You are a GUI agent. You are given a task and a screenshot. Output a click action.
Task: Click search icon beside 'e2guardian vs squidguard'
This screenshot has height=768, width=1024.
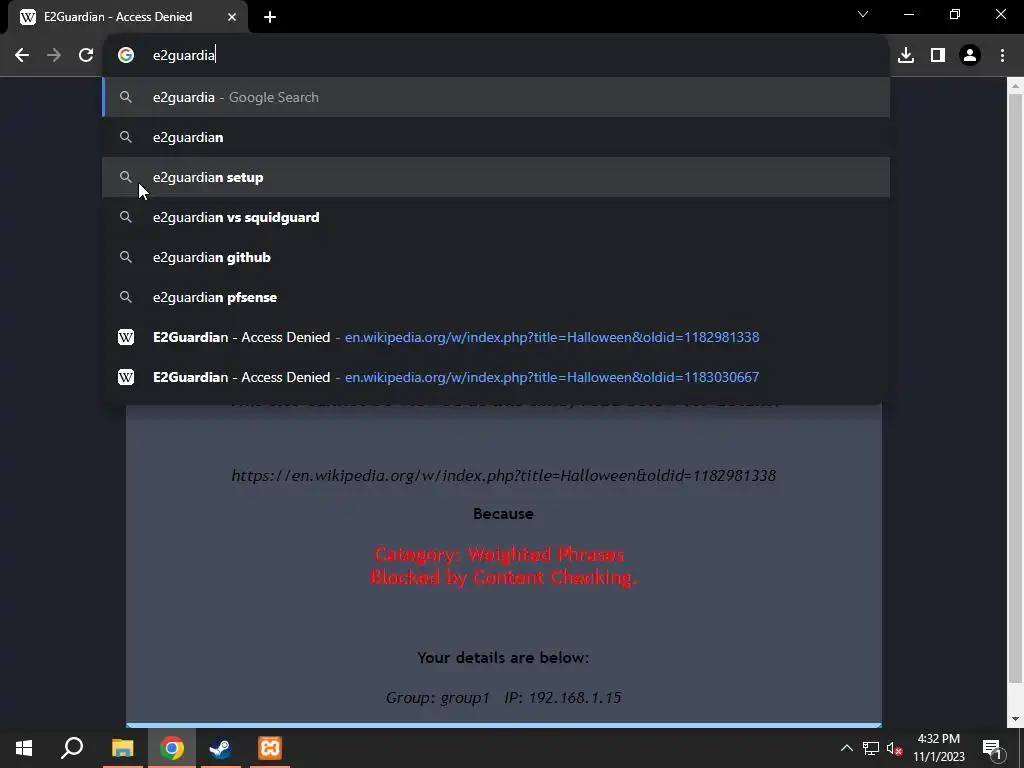point(126,217)
